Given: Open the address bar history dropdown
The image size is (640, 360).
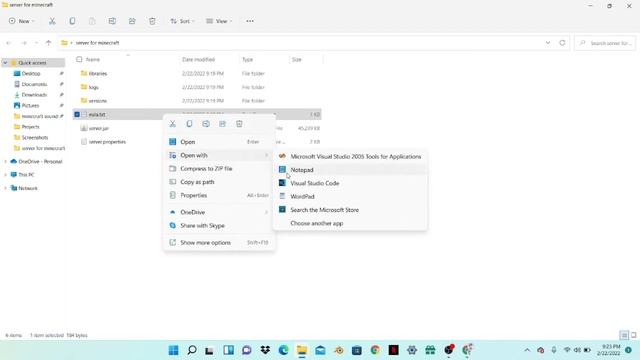Looking at the screenshot, I should click(x=548, y=43).
